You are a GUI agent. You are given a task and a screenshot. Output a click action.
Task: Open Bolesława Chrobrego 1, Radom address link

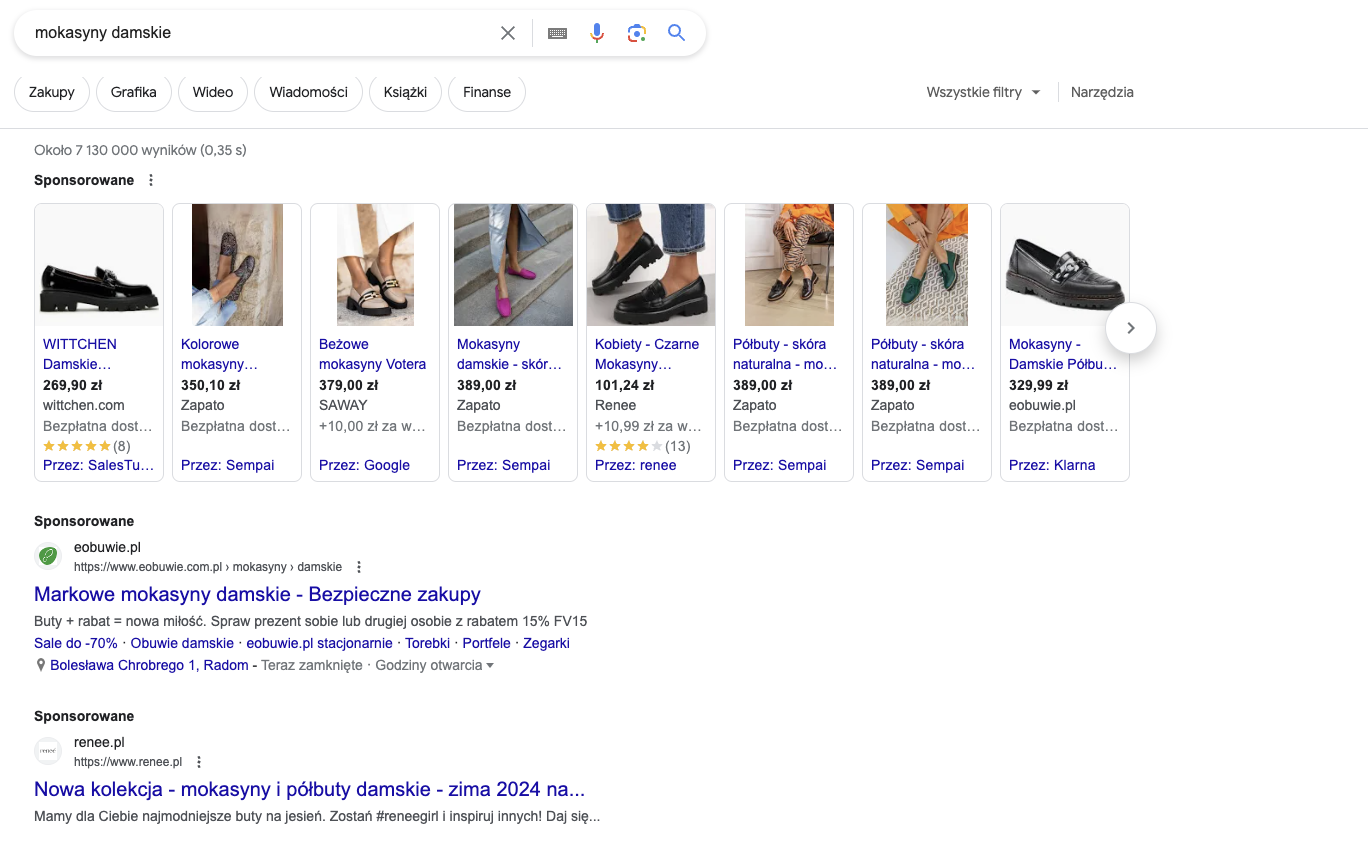pyautogui.click(x=149, y=665)
